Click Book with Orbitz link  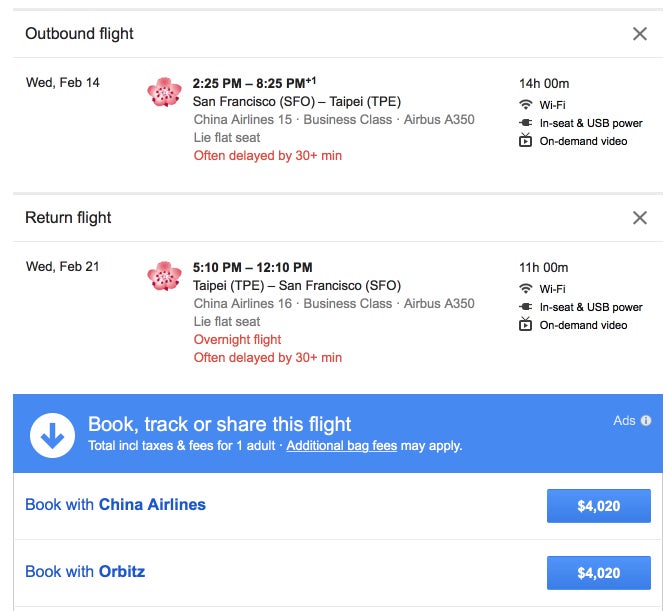click(x=85, y=572)
